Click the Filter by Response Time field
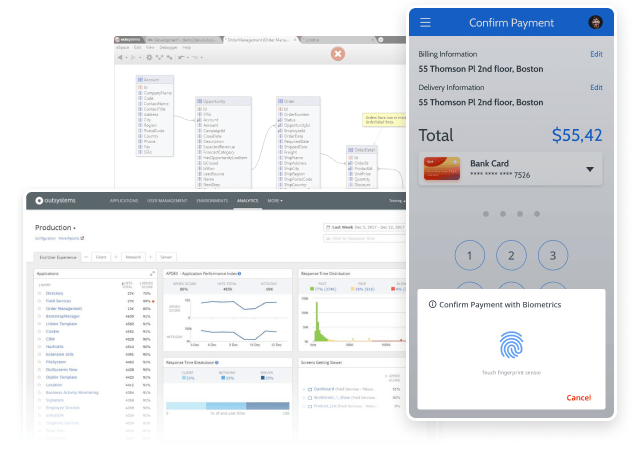Screen dimensions: 635x450 click(x=364, y=239)
